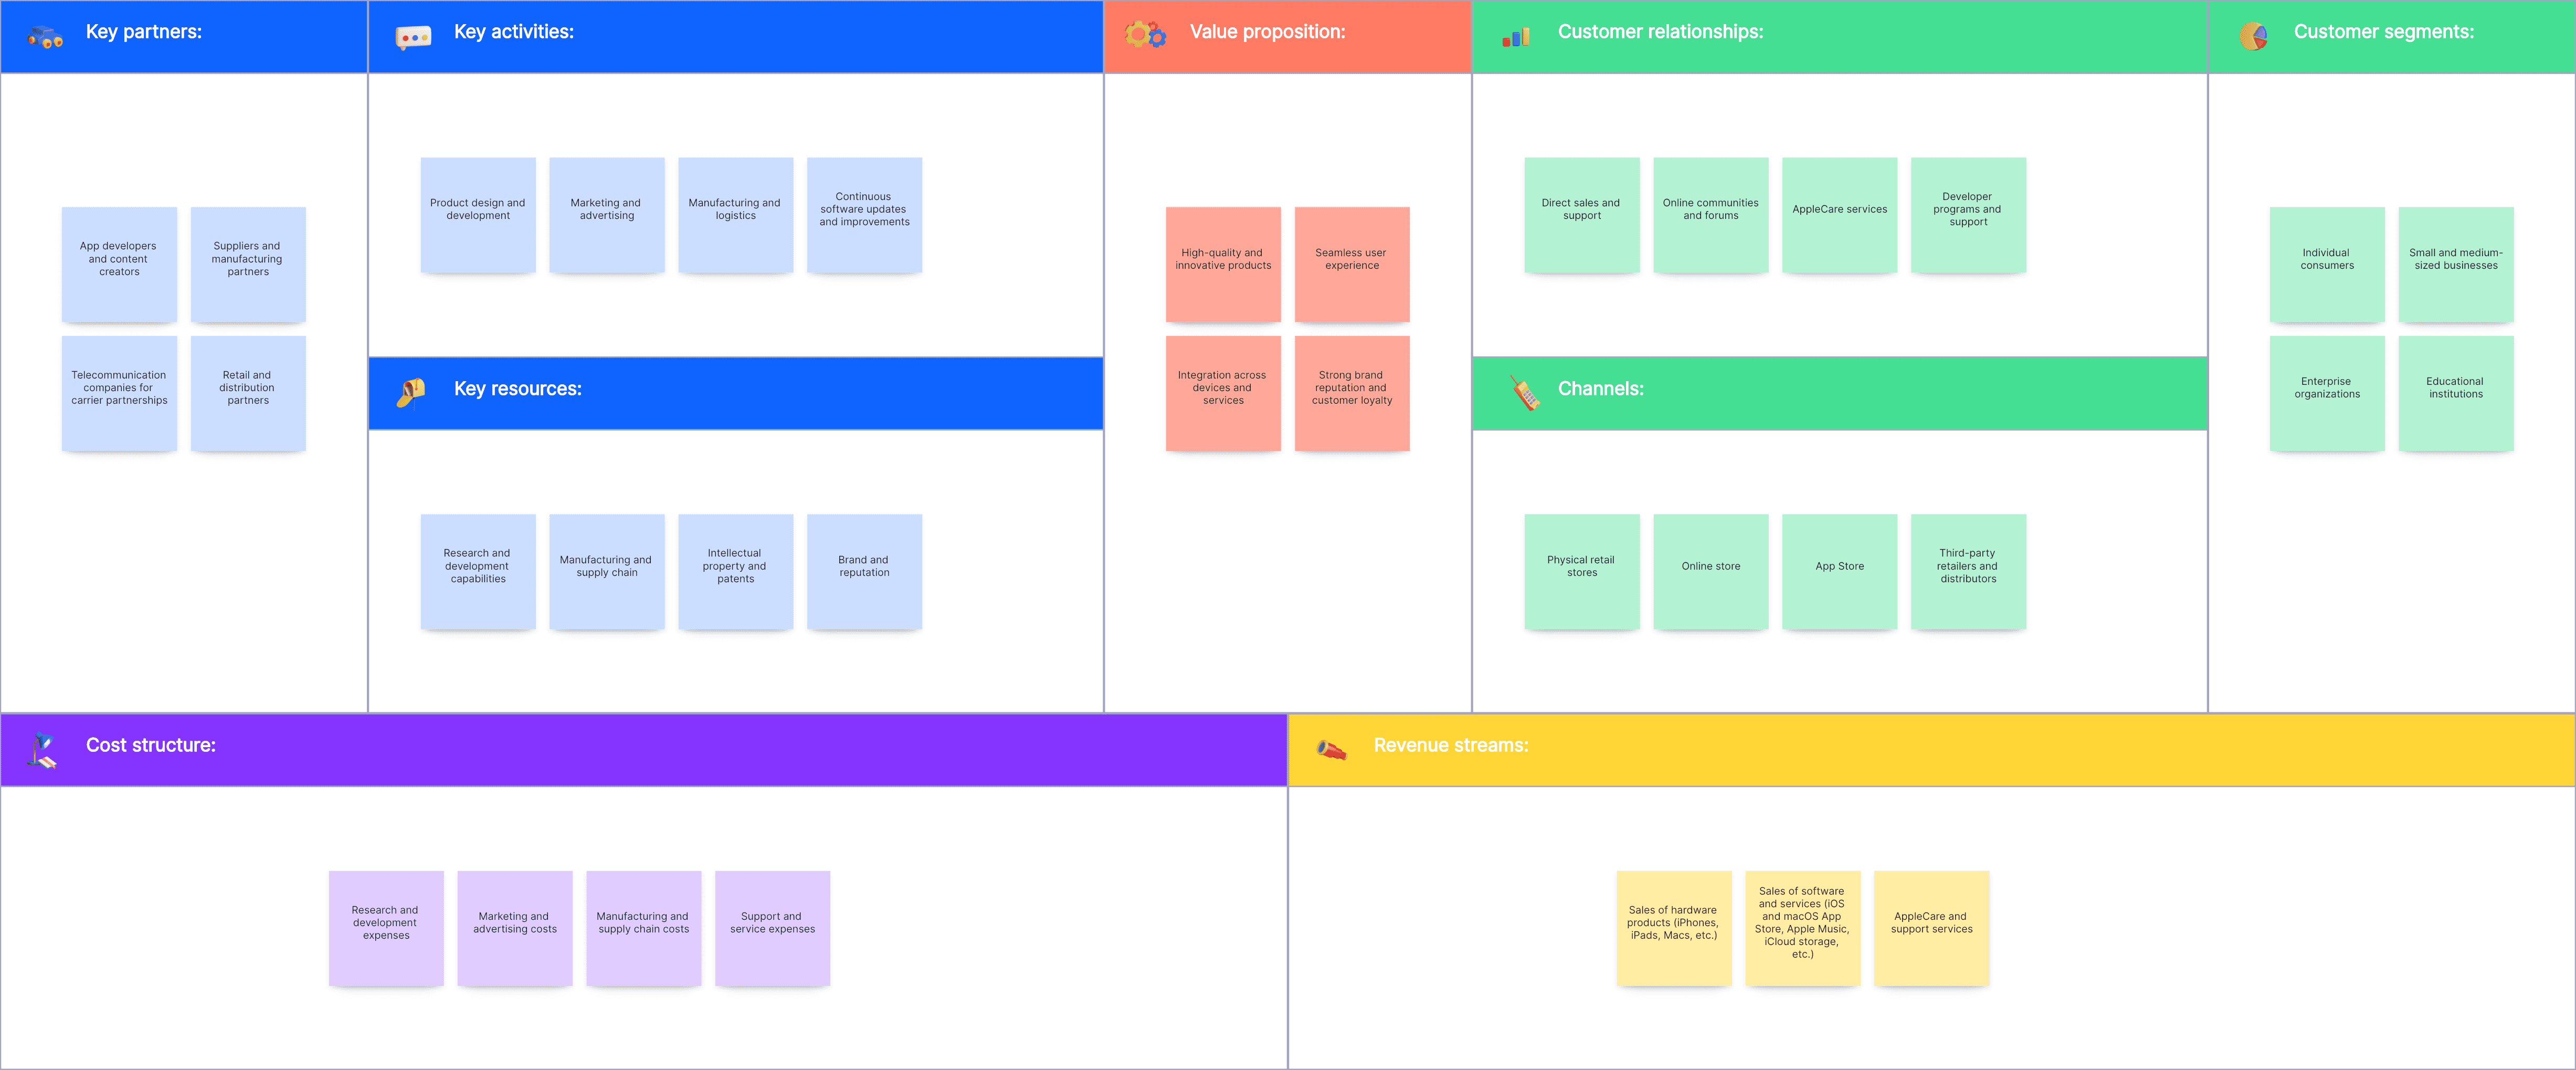
Task: Select 'Manufacturing and logistics' sticky note
Action: tap(736, 214)
